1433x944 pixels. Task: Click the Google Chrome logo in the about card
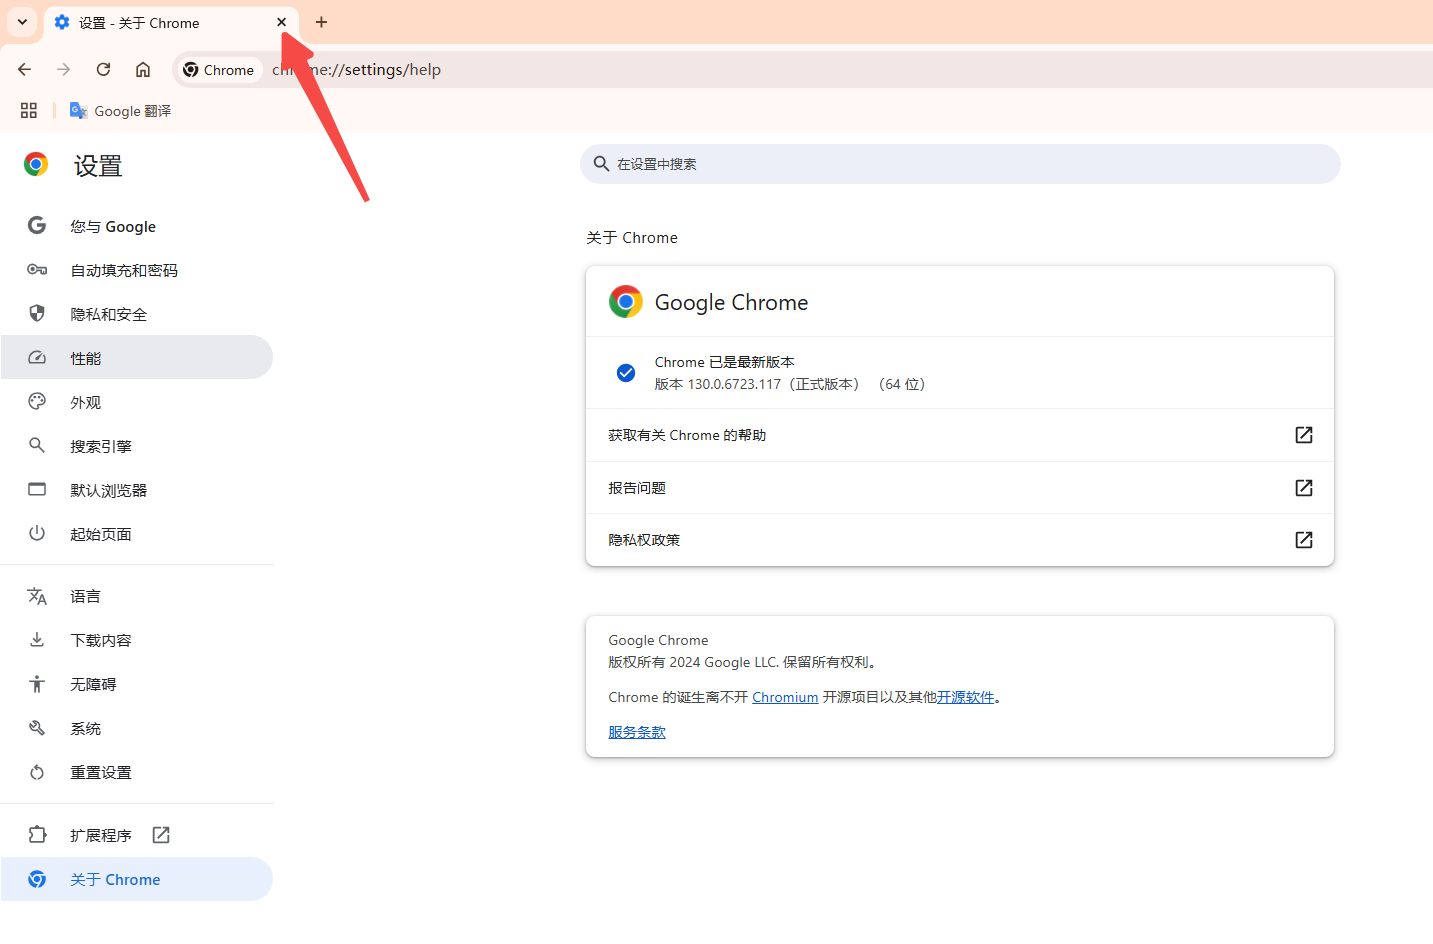(626, 301)
